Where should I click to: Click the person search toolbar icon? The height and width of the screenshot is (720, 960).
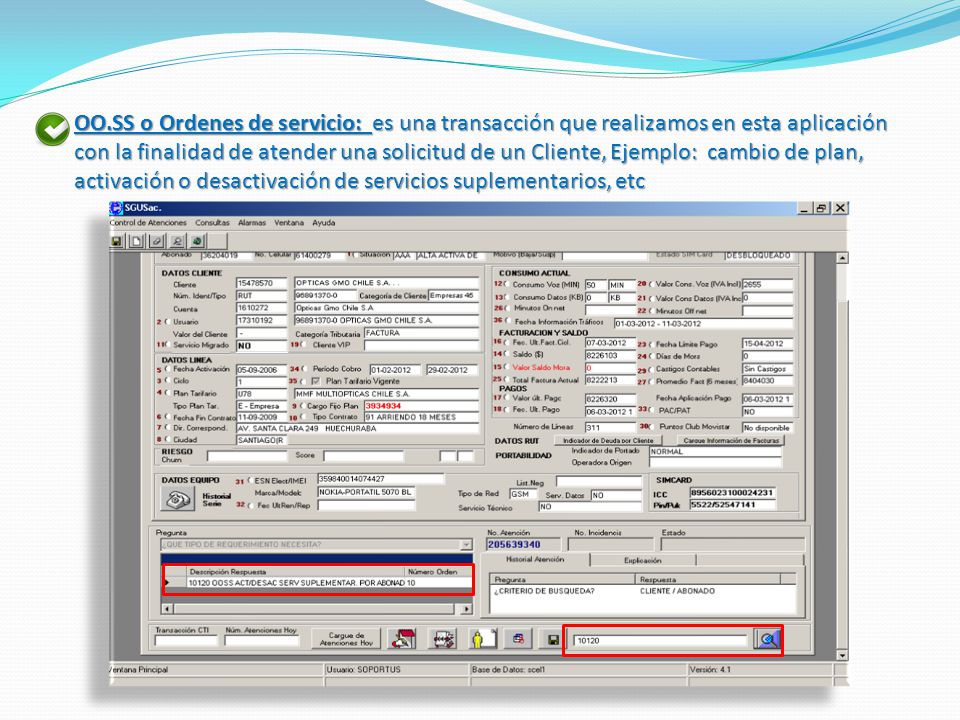click(x=177, y=241)
